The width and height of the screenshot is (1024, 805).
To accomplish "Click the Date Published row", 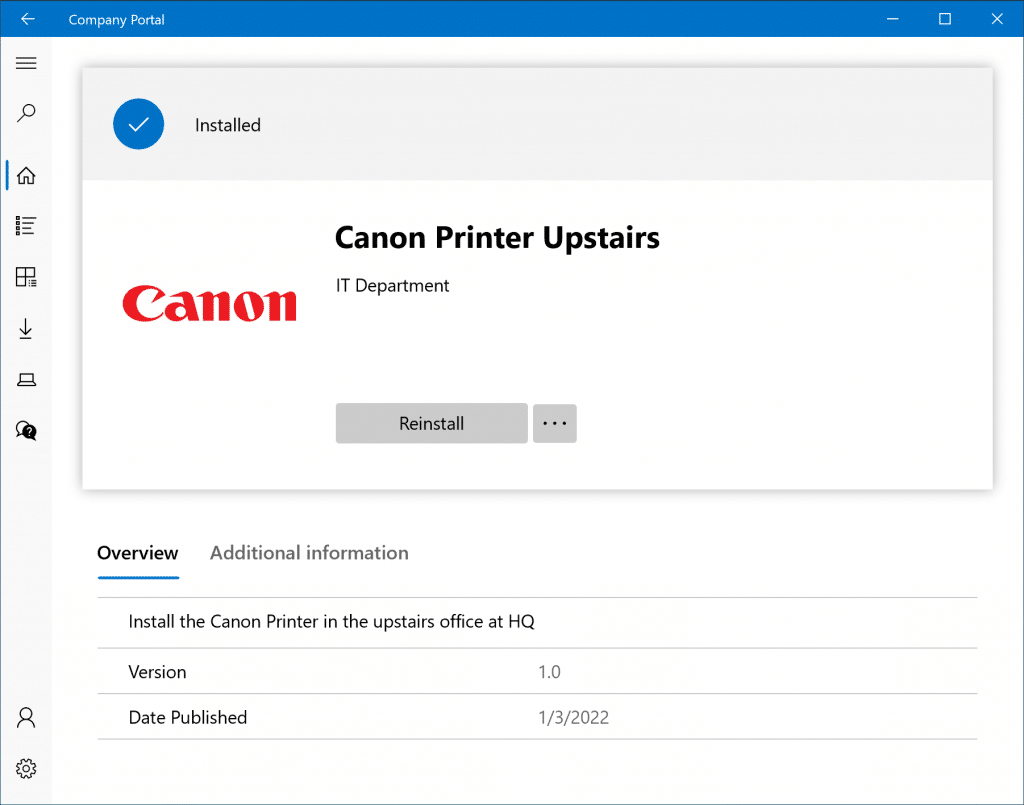I will [x=537, y=717].
